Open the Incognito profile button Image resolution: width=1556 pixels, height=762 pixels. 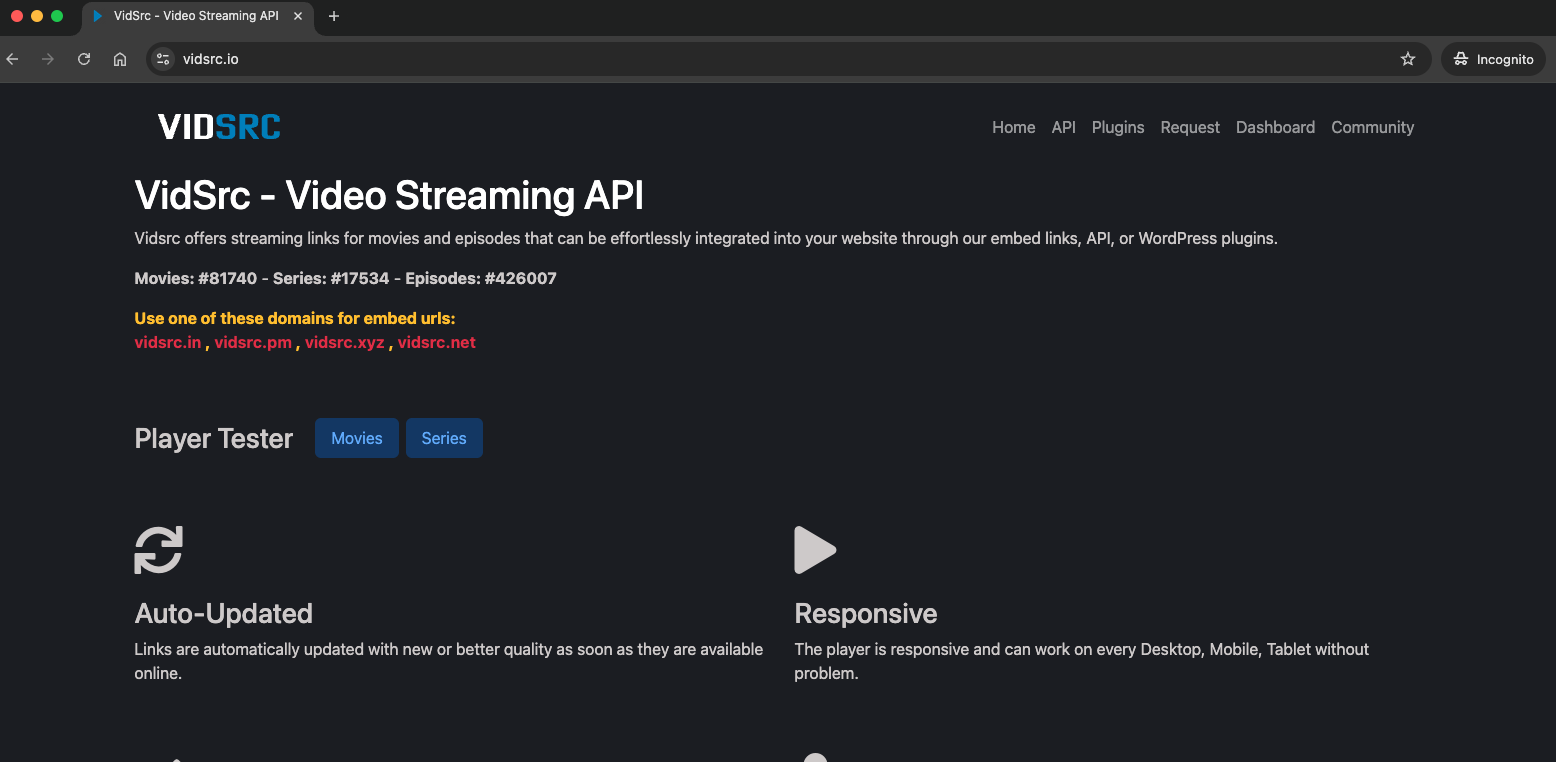click(x=1494, y=59)
